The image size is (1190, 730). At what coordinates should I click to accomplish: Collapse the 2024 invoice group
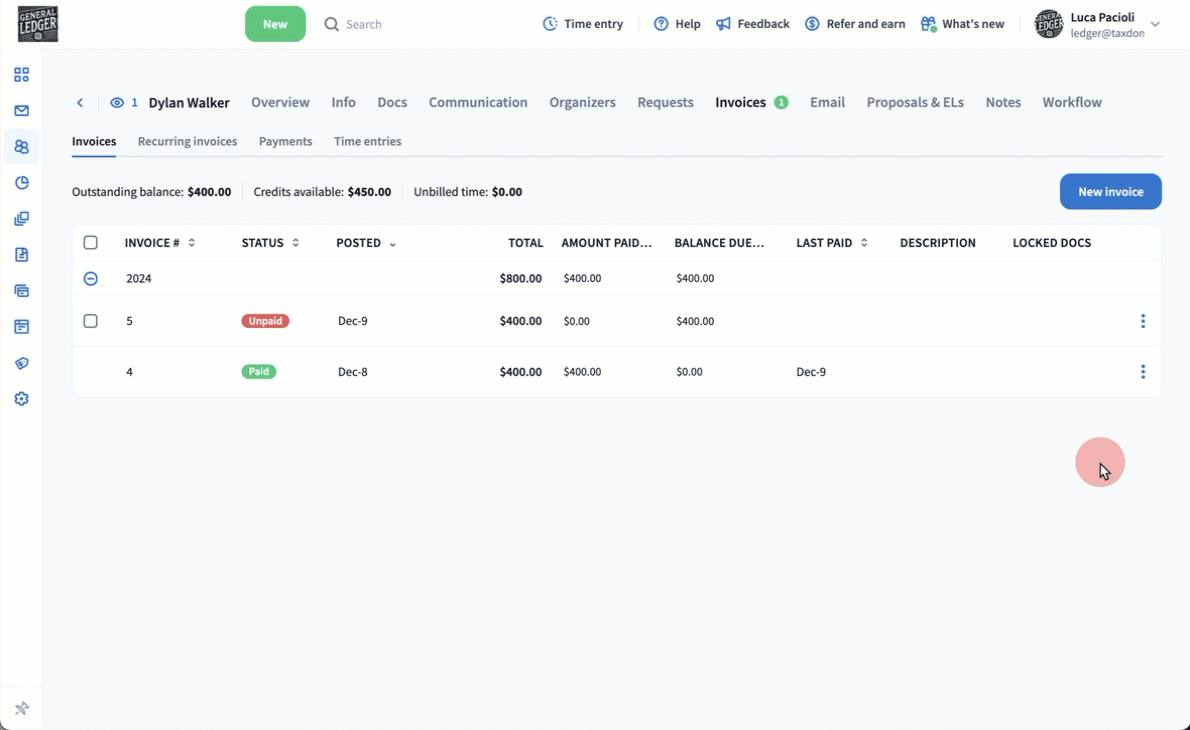(91, 279)
